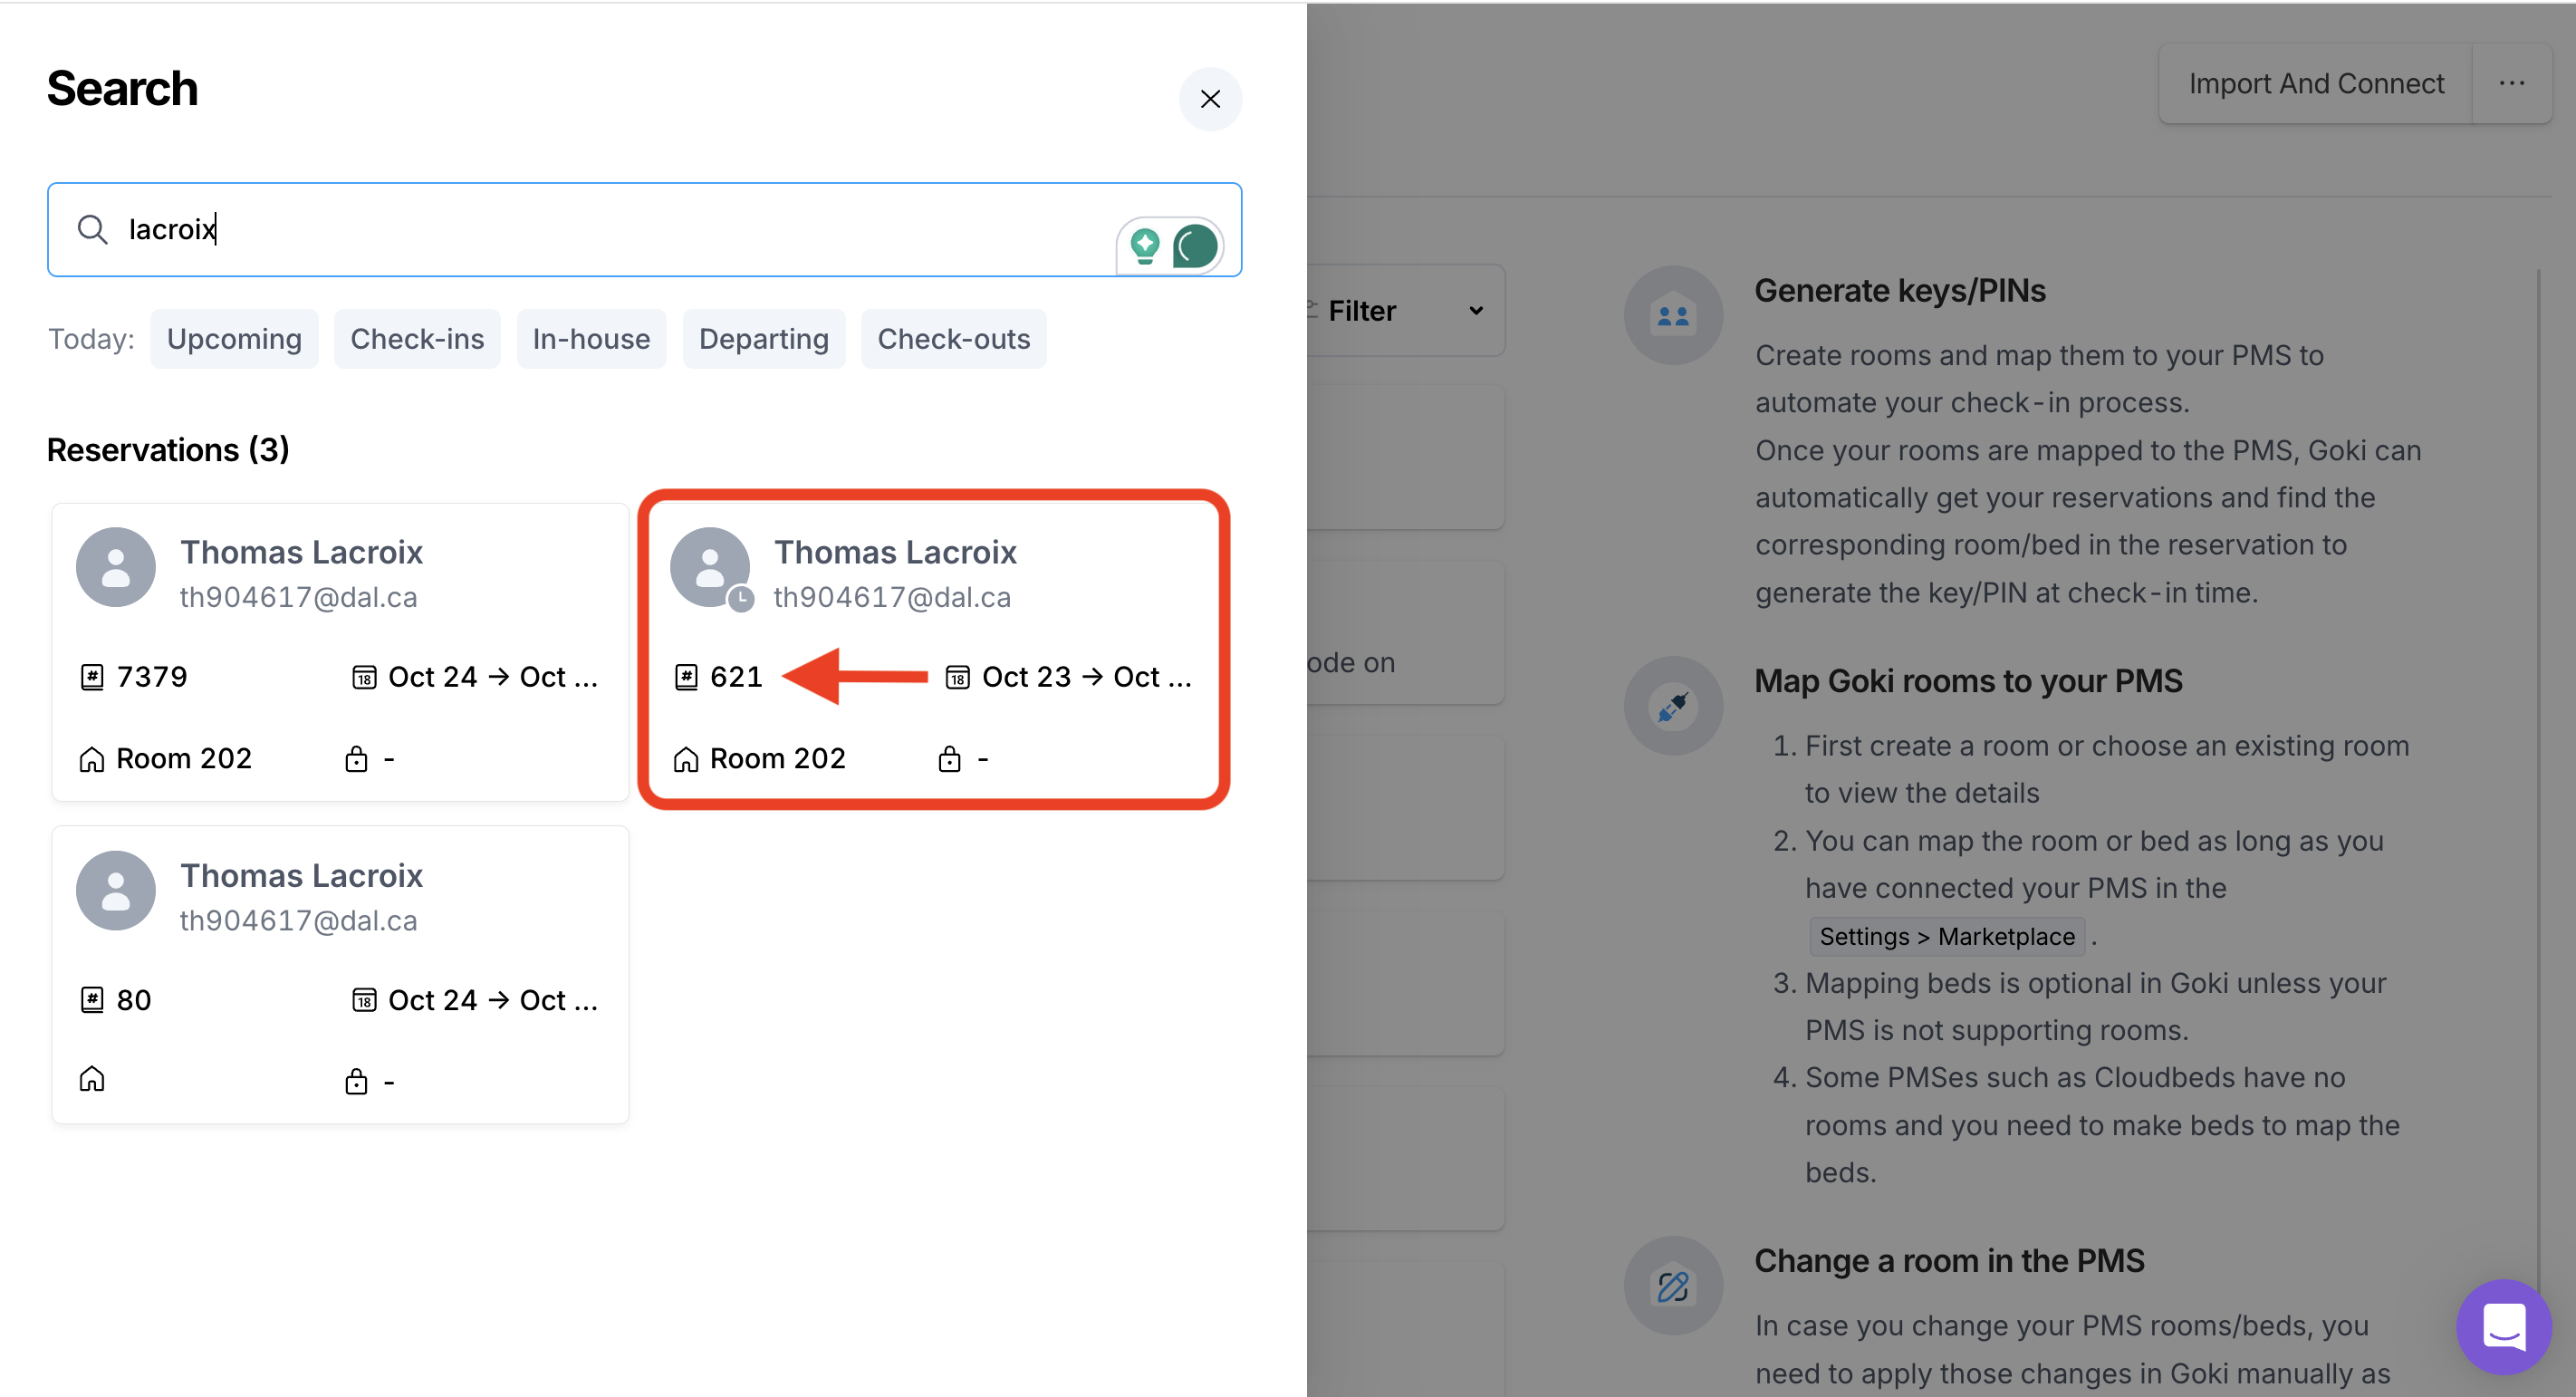
Task: Open Thomas Lacroix reservation 80 card
Action: 340,974
